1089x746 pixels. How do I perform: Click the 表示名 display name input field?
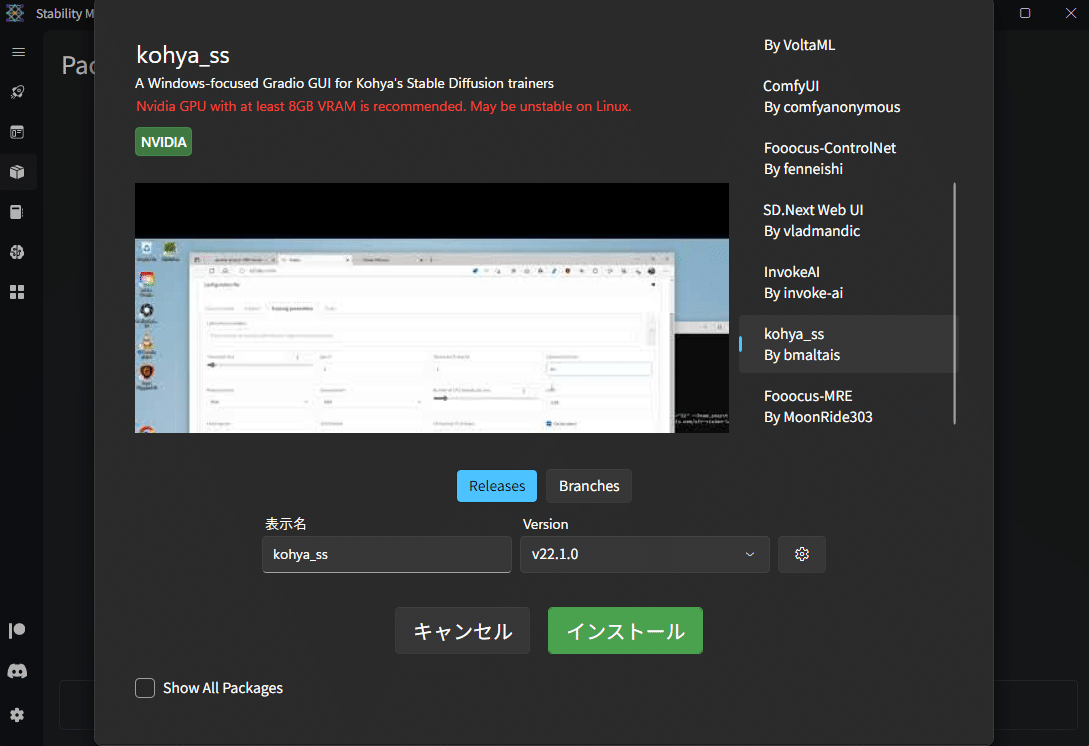[387, 554]
